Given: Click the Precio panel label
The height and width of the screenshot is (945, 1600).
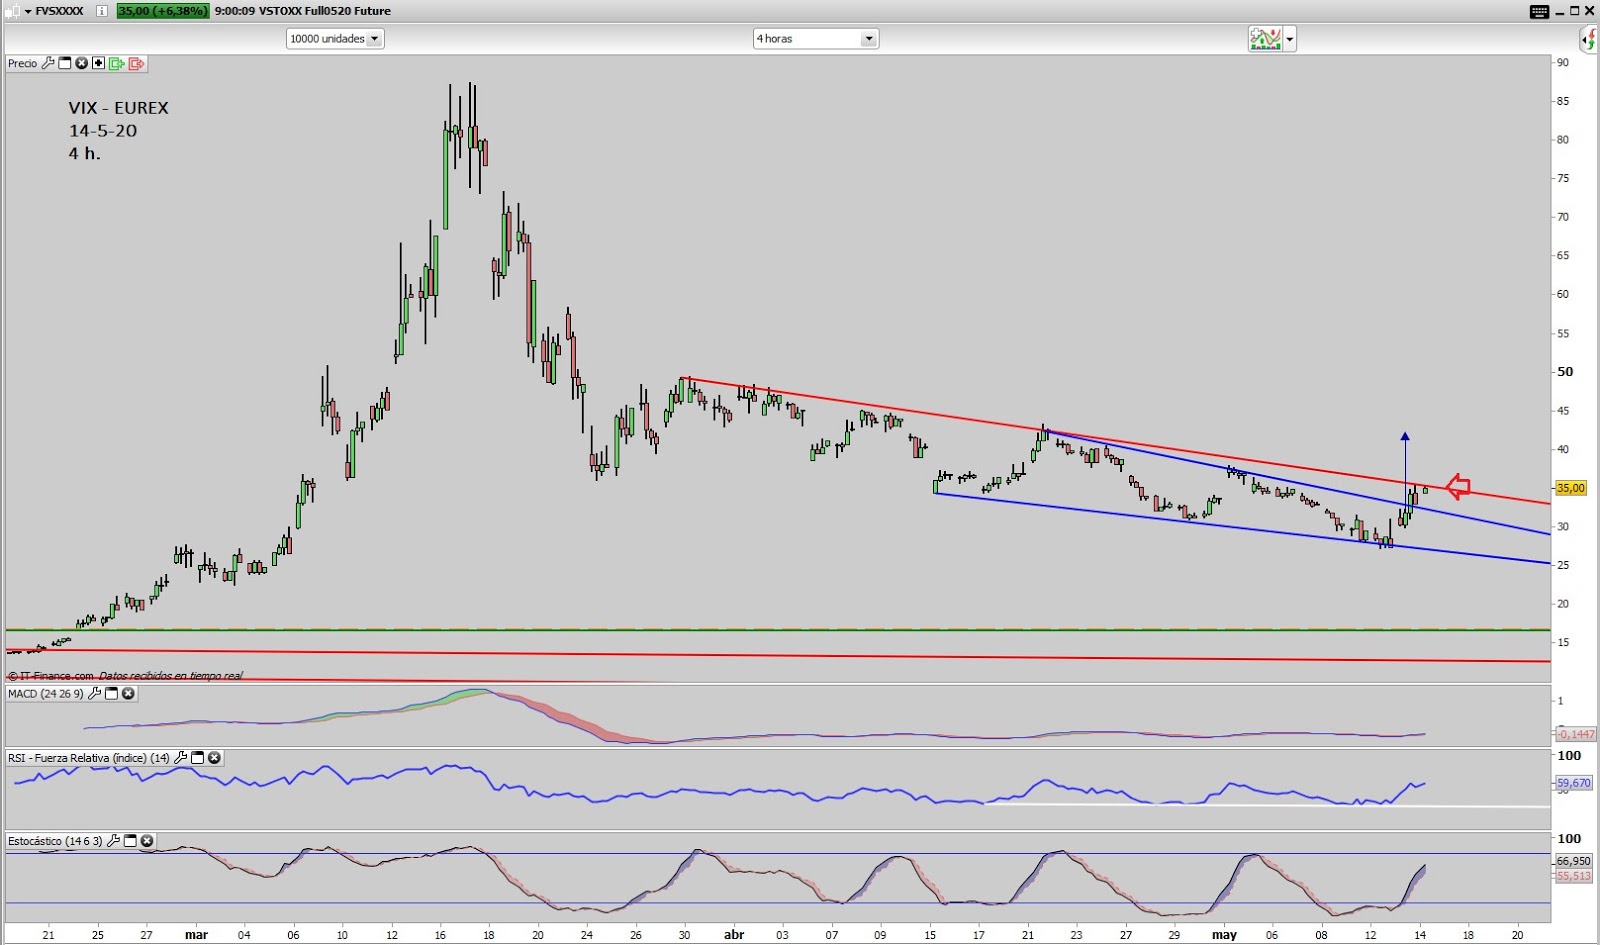Looking at the screenshot, I should [22, 63].
